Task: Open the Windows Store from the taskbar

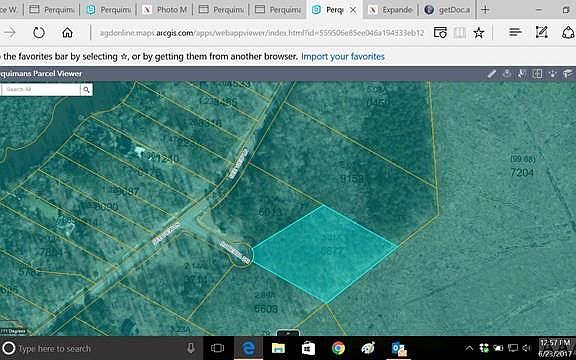Action: pyautogui.click(x=308, y=348)
